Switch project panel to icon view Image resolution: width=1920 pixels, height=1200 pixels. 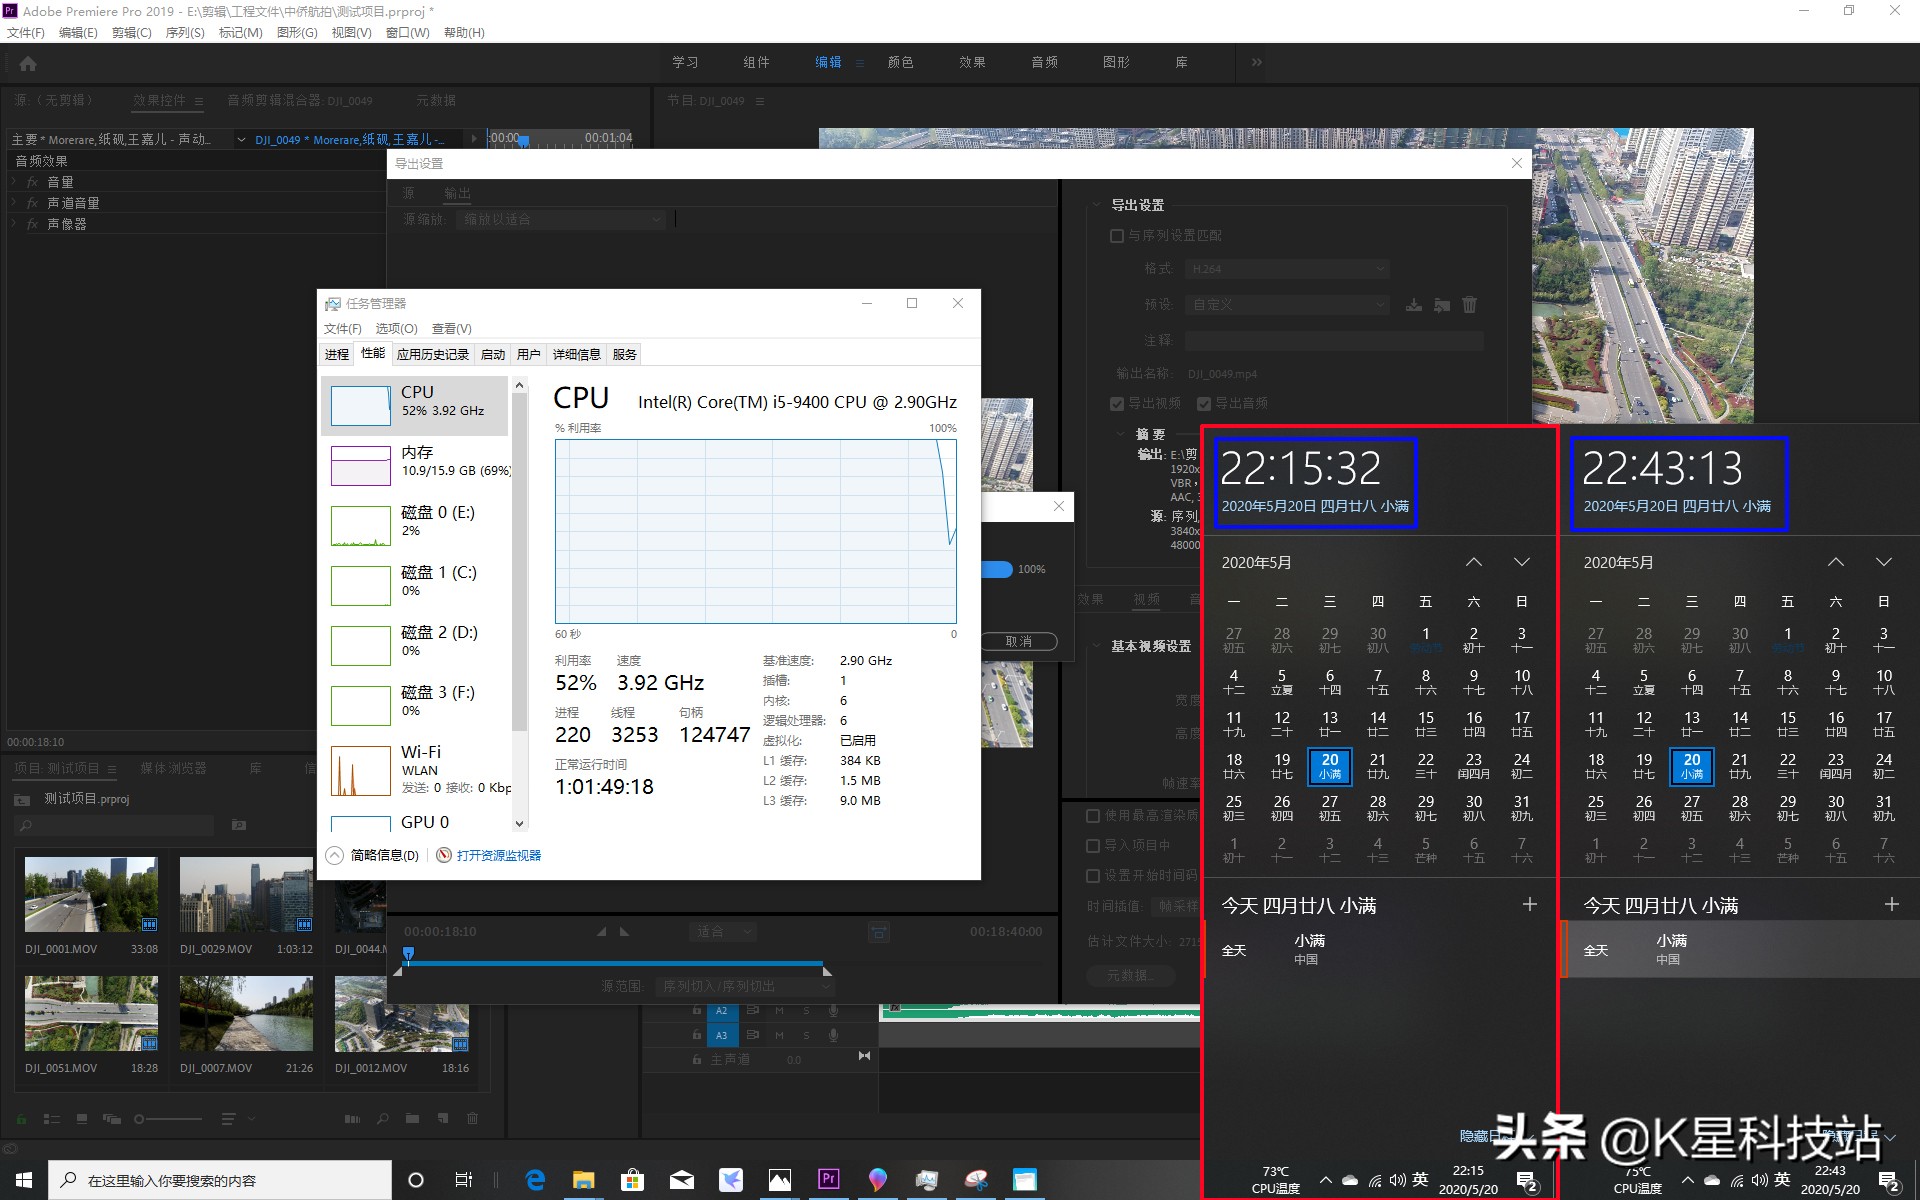[82, 1119]
